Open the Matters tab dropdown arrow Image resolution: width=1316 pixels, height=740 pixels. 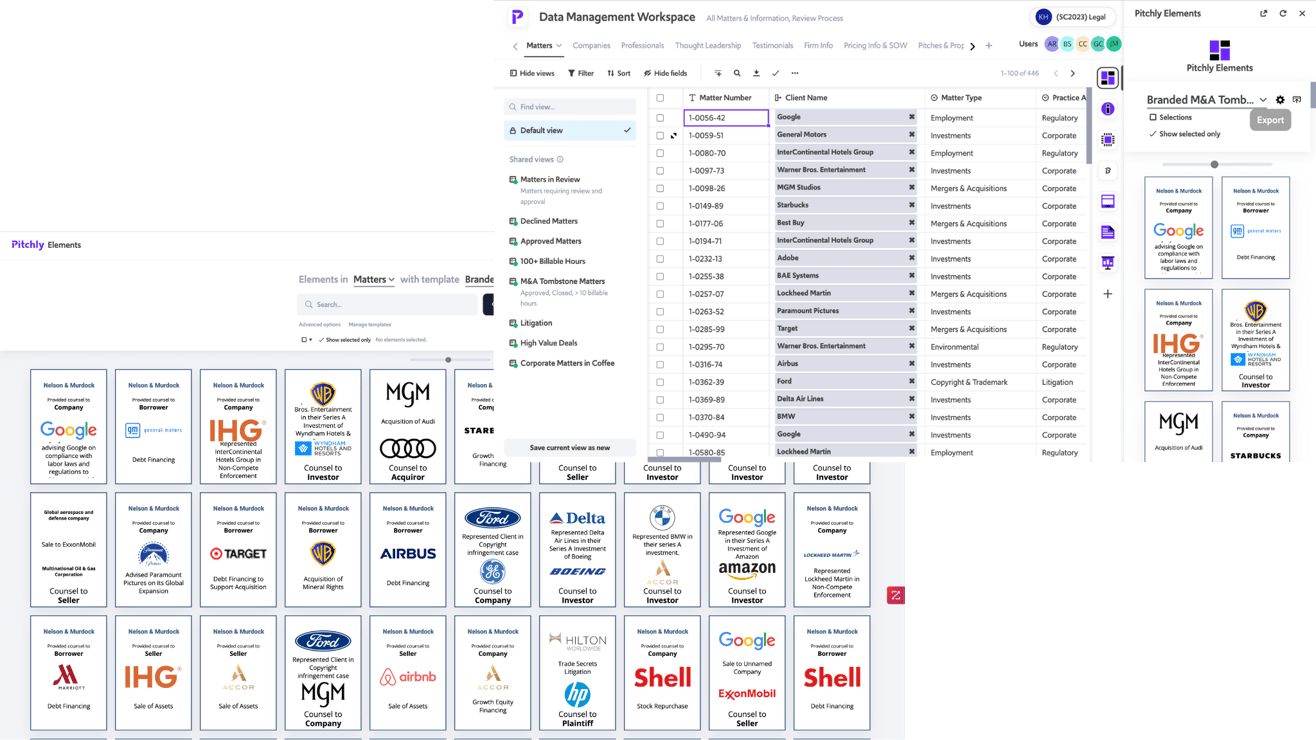tap(559, 46)
